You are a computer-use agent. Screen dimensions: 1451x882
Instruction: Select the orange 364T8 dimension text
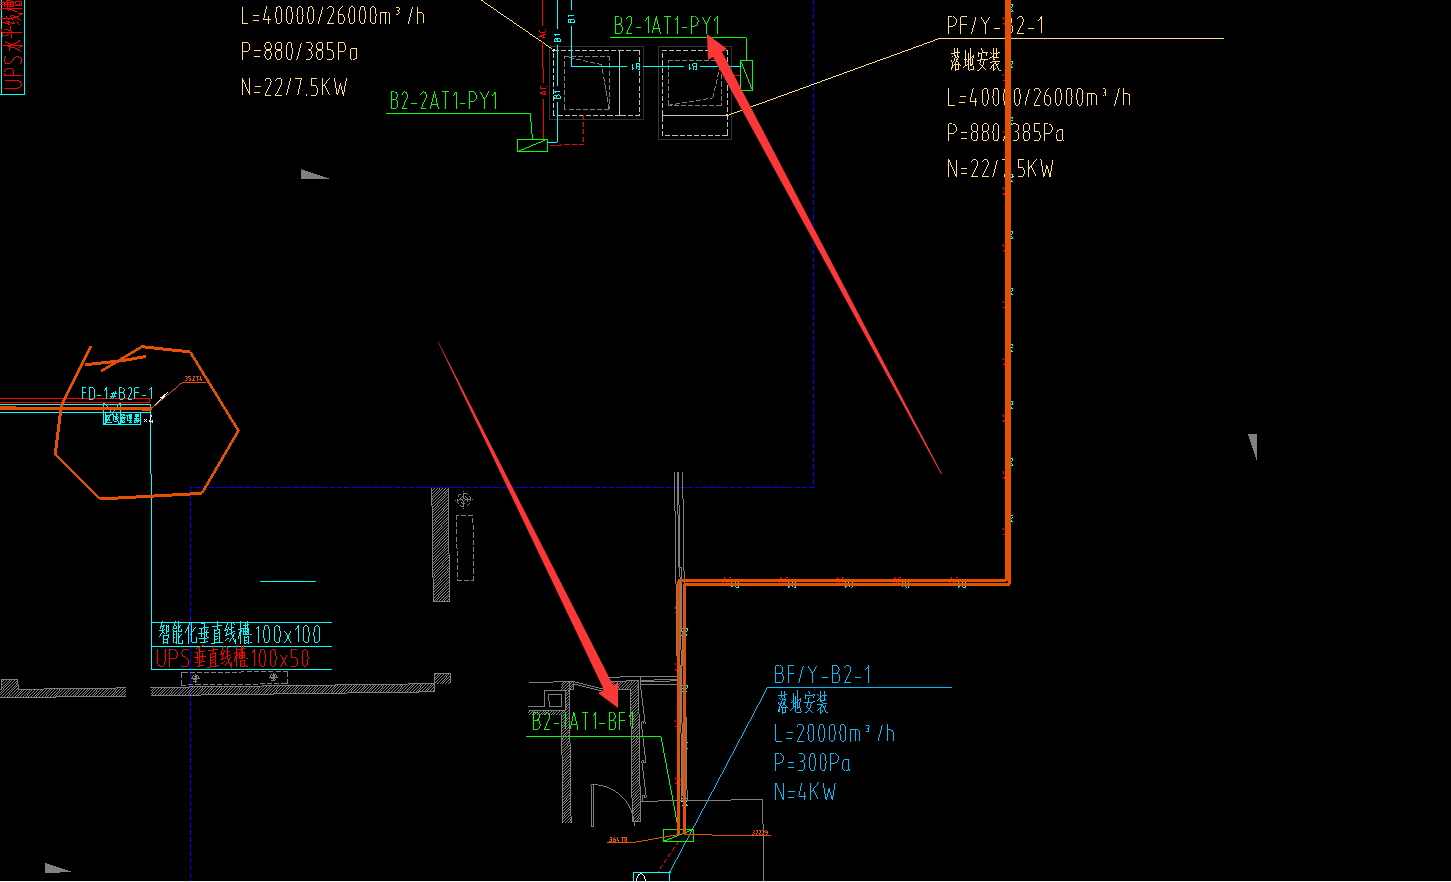[618, 840]
